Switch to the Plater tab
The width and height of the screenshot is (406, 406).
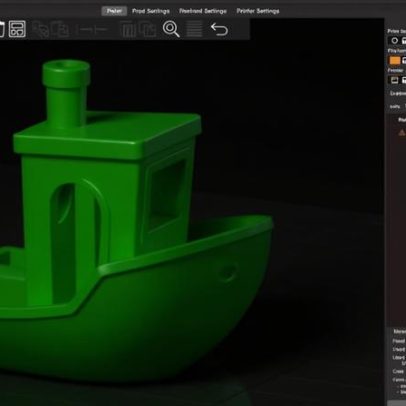(x=114, y=11)
